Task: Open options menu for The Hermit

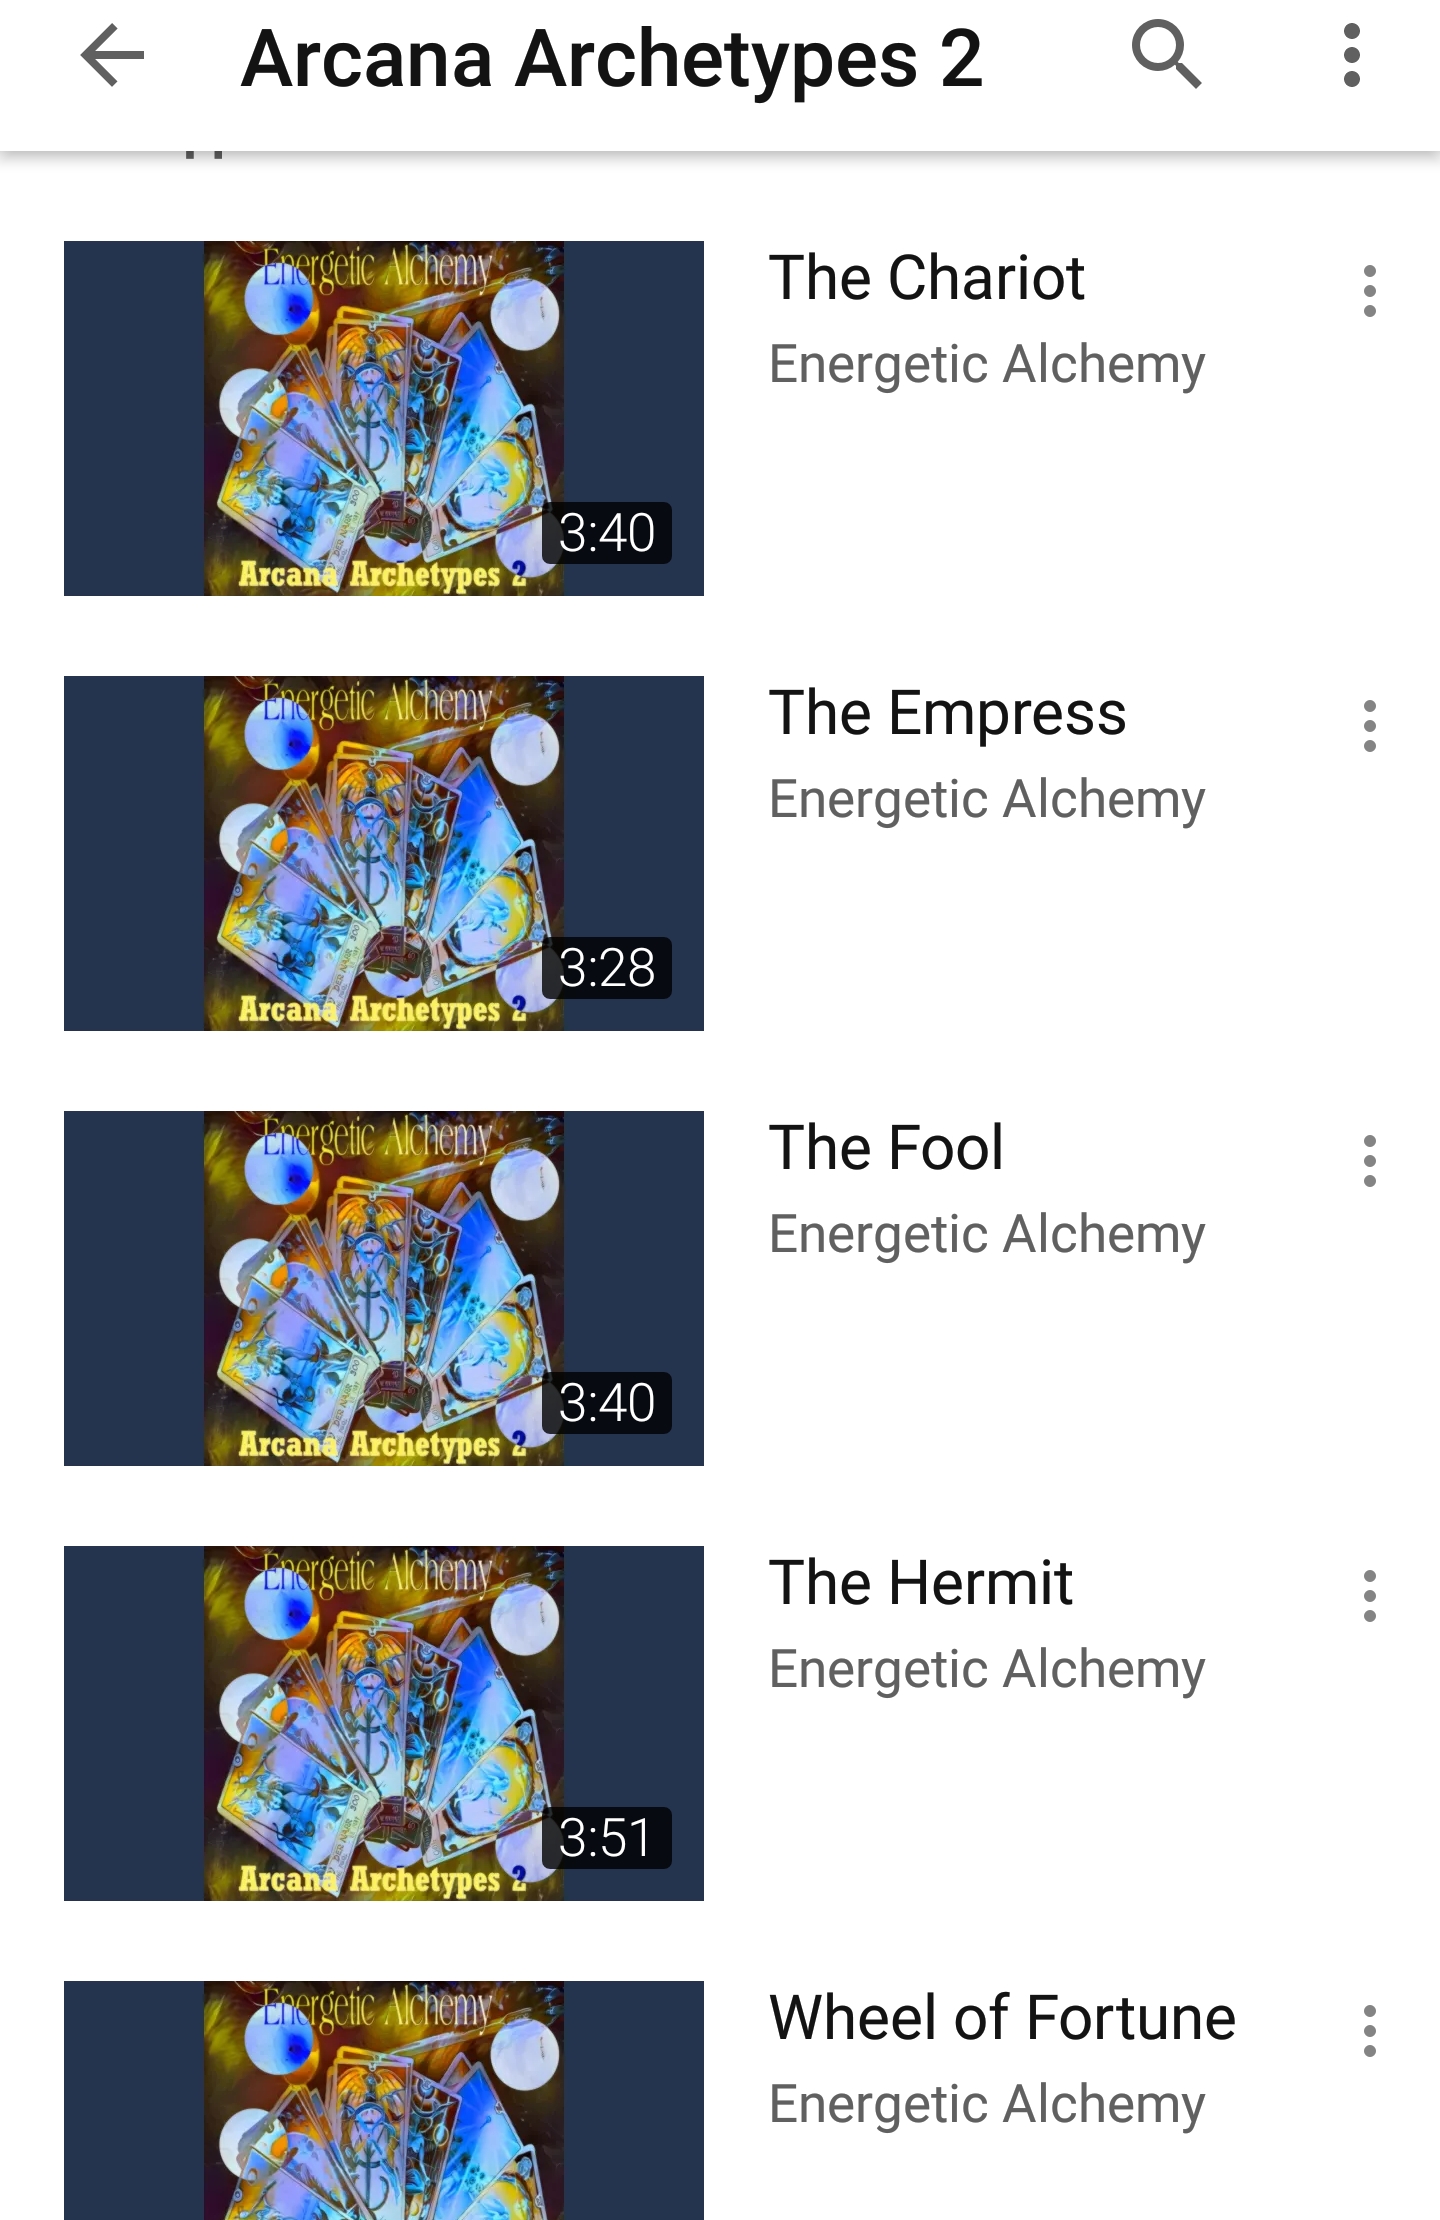Action: (x=1369, y=1596)
